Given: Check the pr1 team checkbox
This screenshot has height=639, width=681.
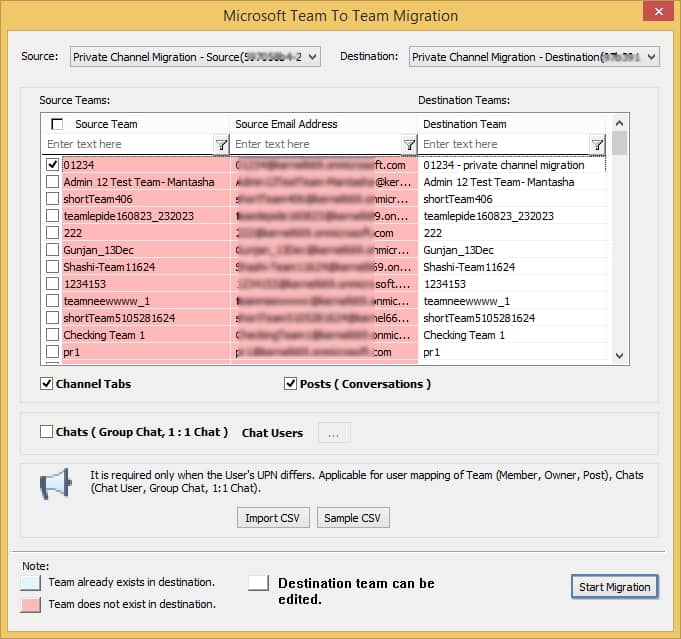Looking at the screenshot, I should click(53, 351).
